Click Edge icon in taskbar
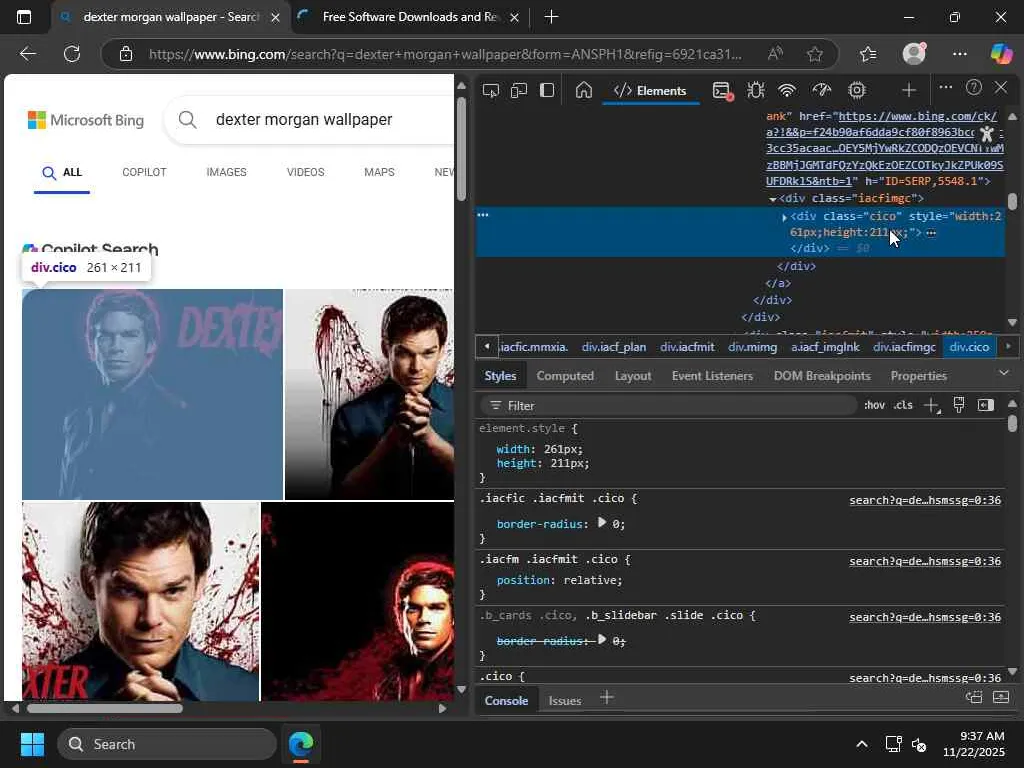This screenshot has height=768, width=1024. (301, 744)
